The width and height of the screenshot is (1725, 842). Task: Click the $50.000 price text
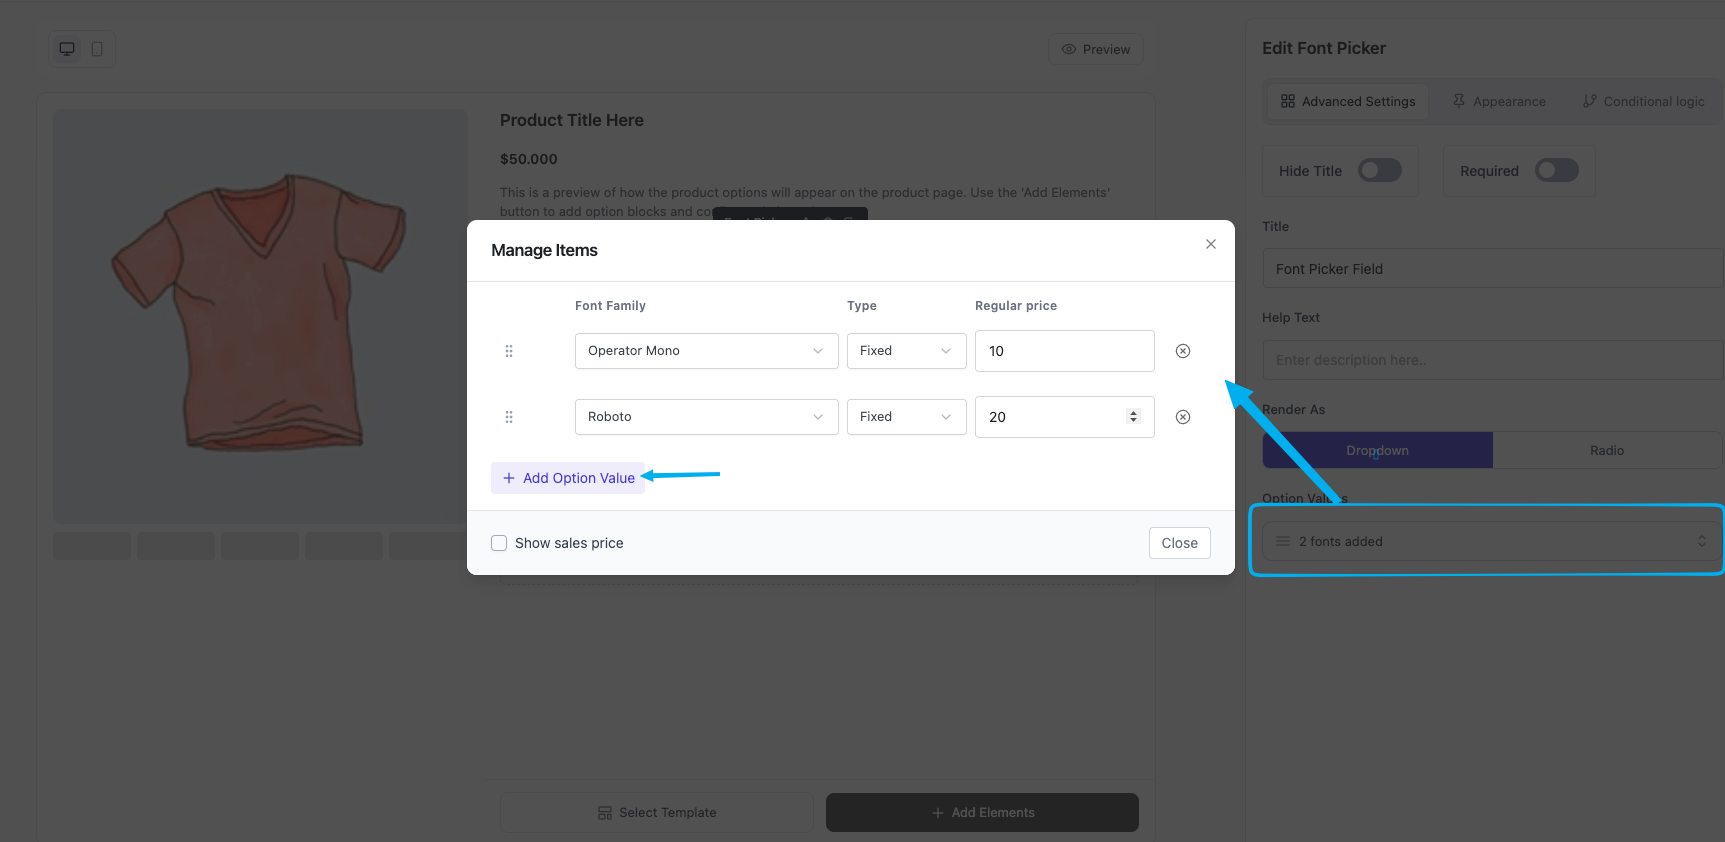click(x=529, y=159)
